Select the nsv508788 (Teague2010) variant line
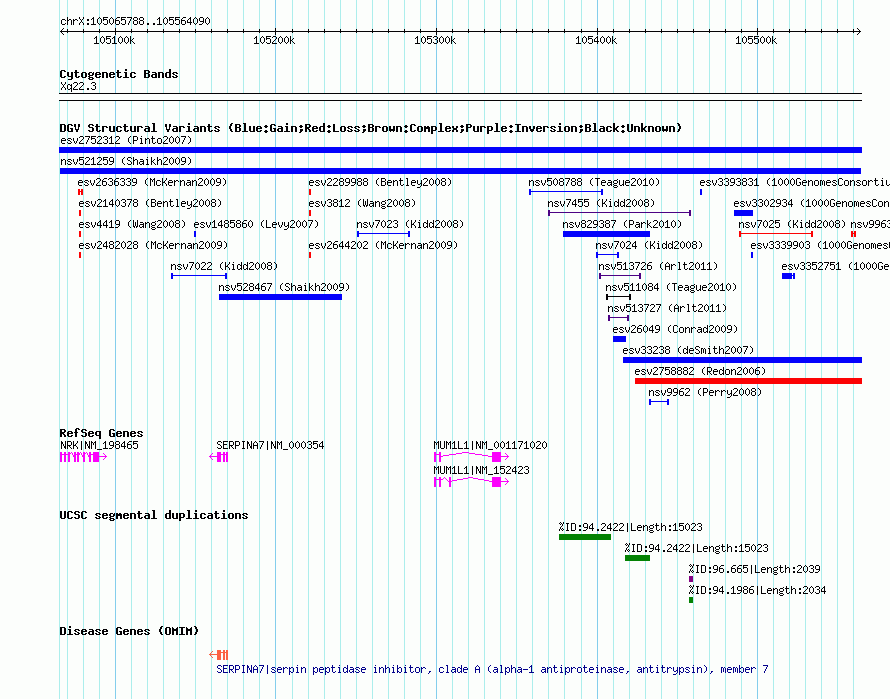Screen dimensions: 890x699 tap(566, 192)
